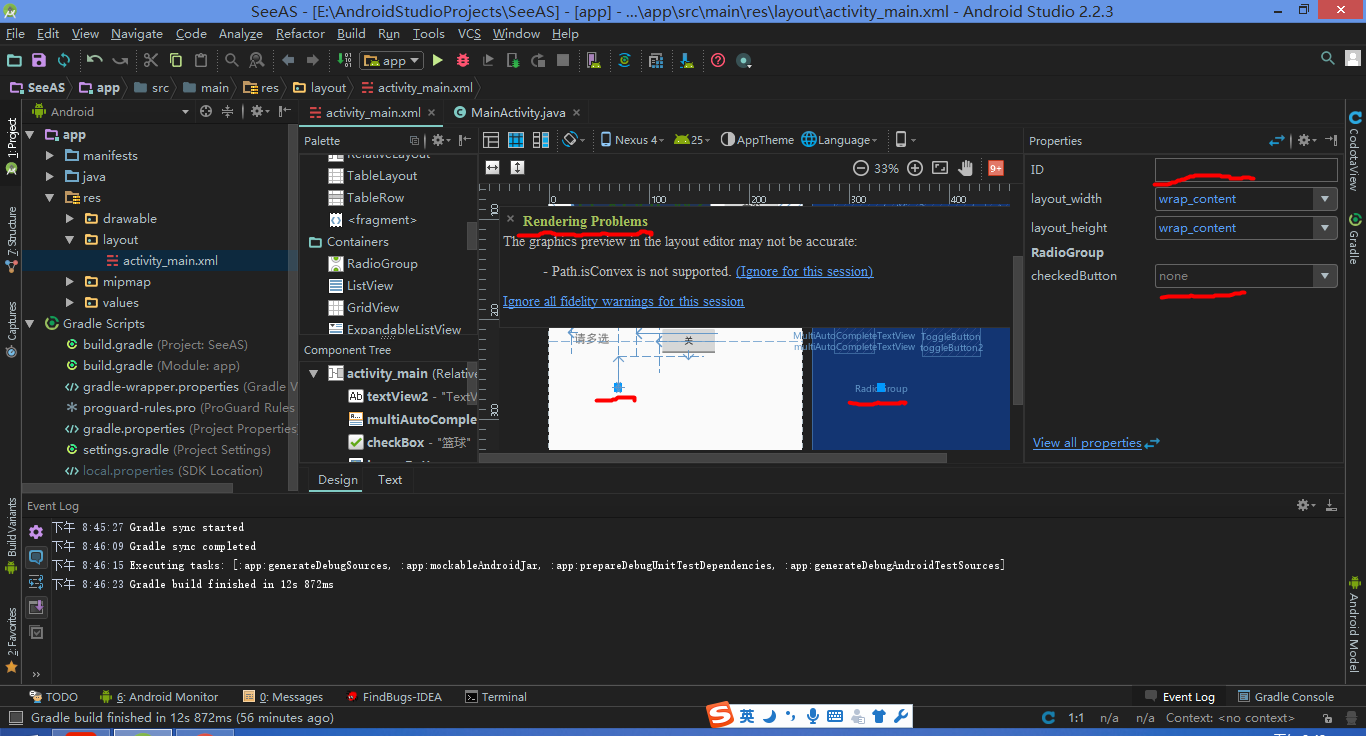Open the AVD Manager icon

593,60
